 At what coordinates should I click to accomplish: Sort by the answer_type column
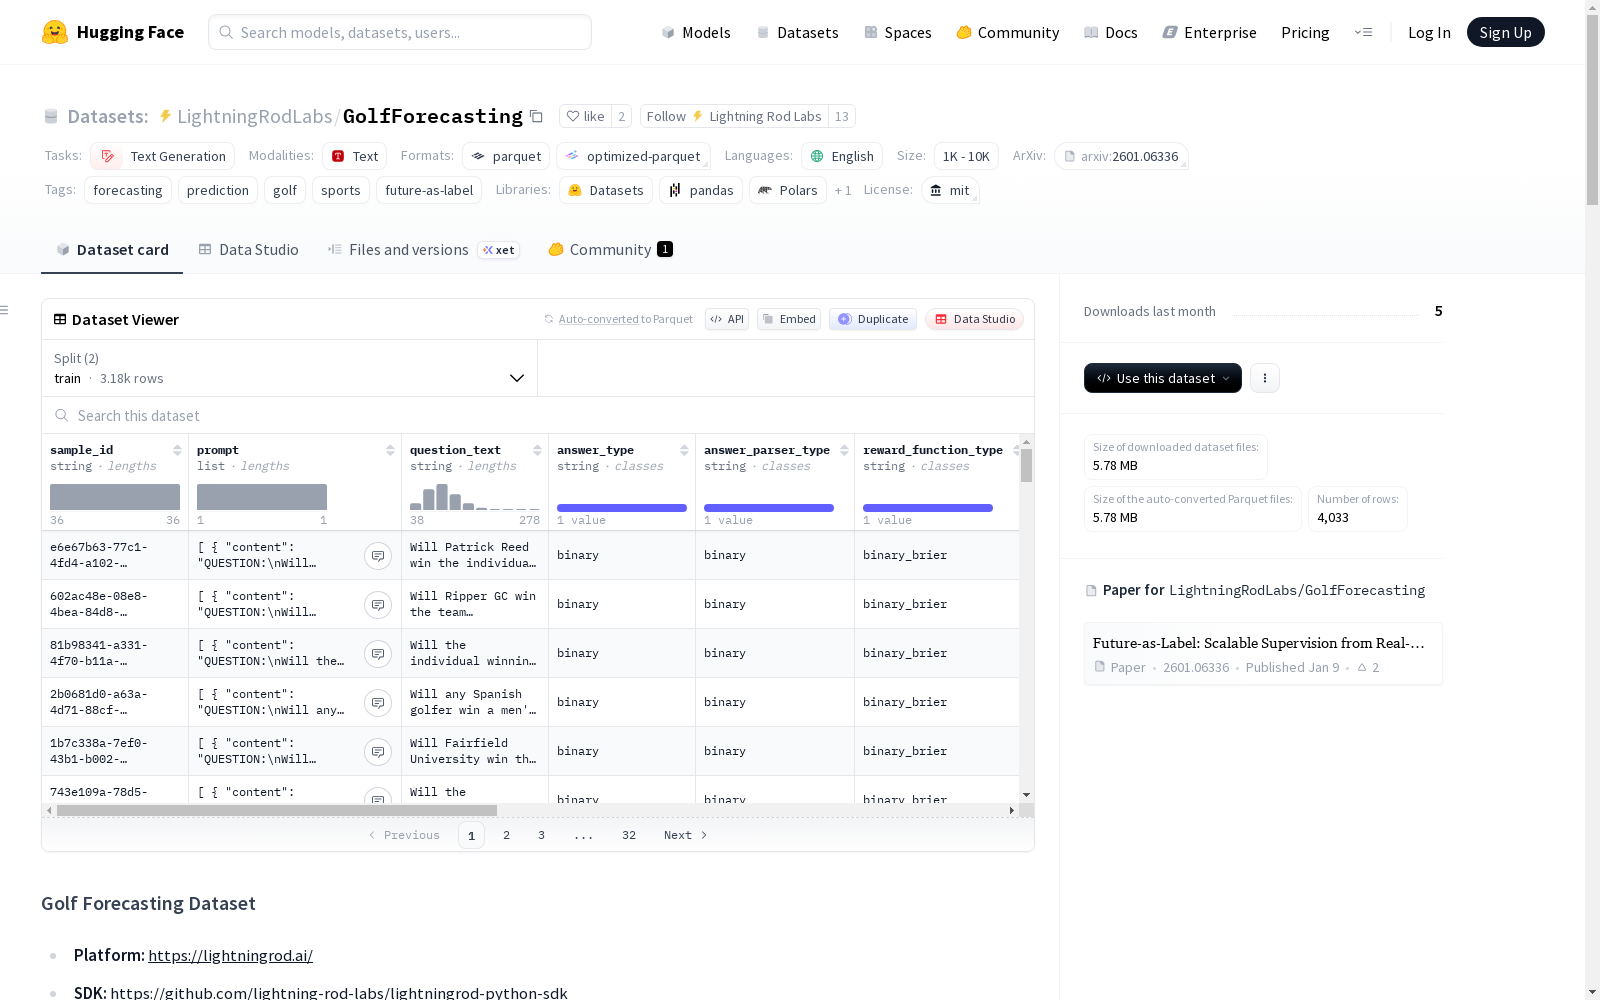(x=684, y=450)
